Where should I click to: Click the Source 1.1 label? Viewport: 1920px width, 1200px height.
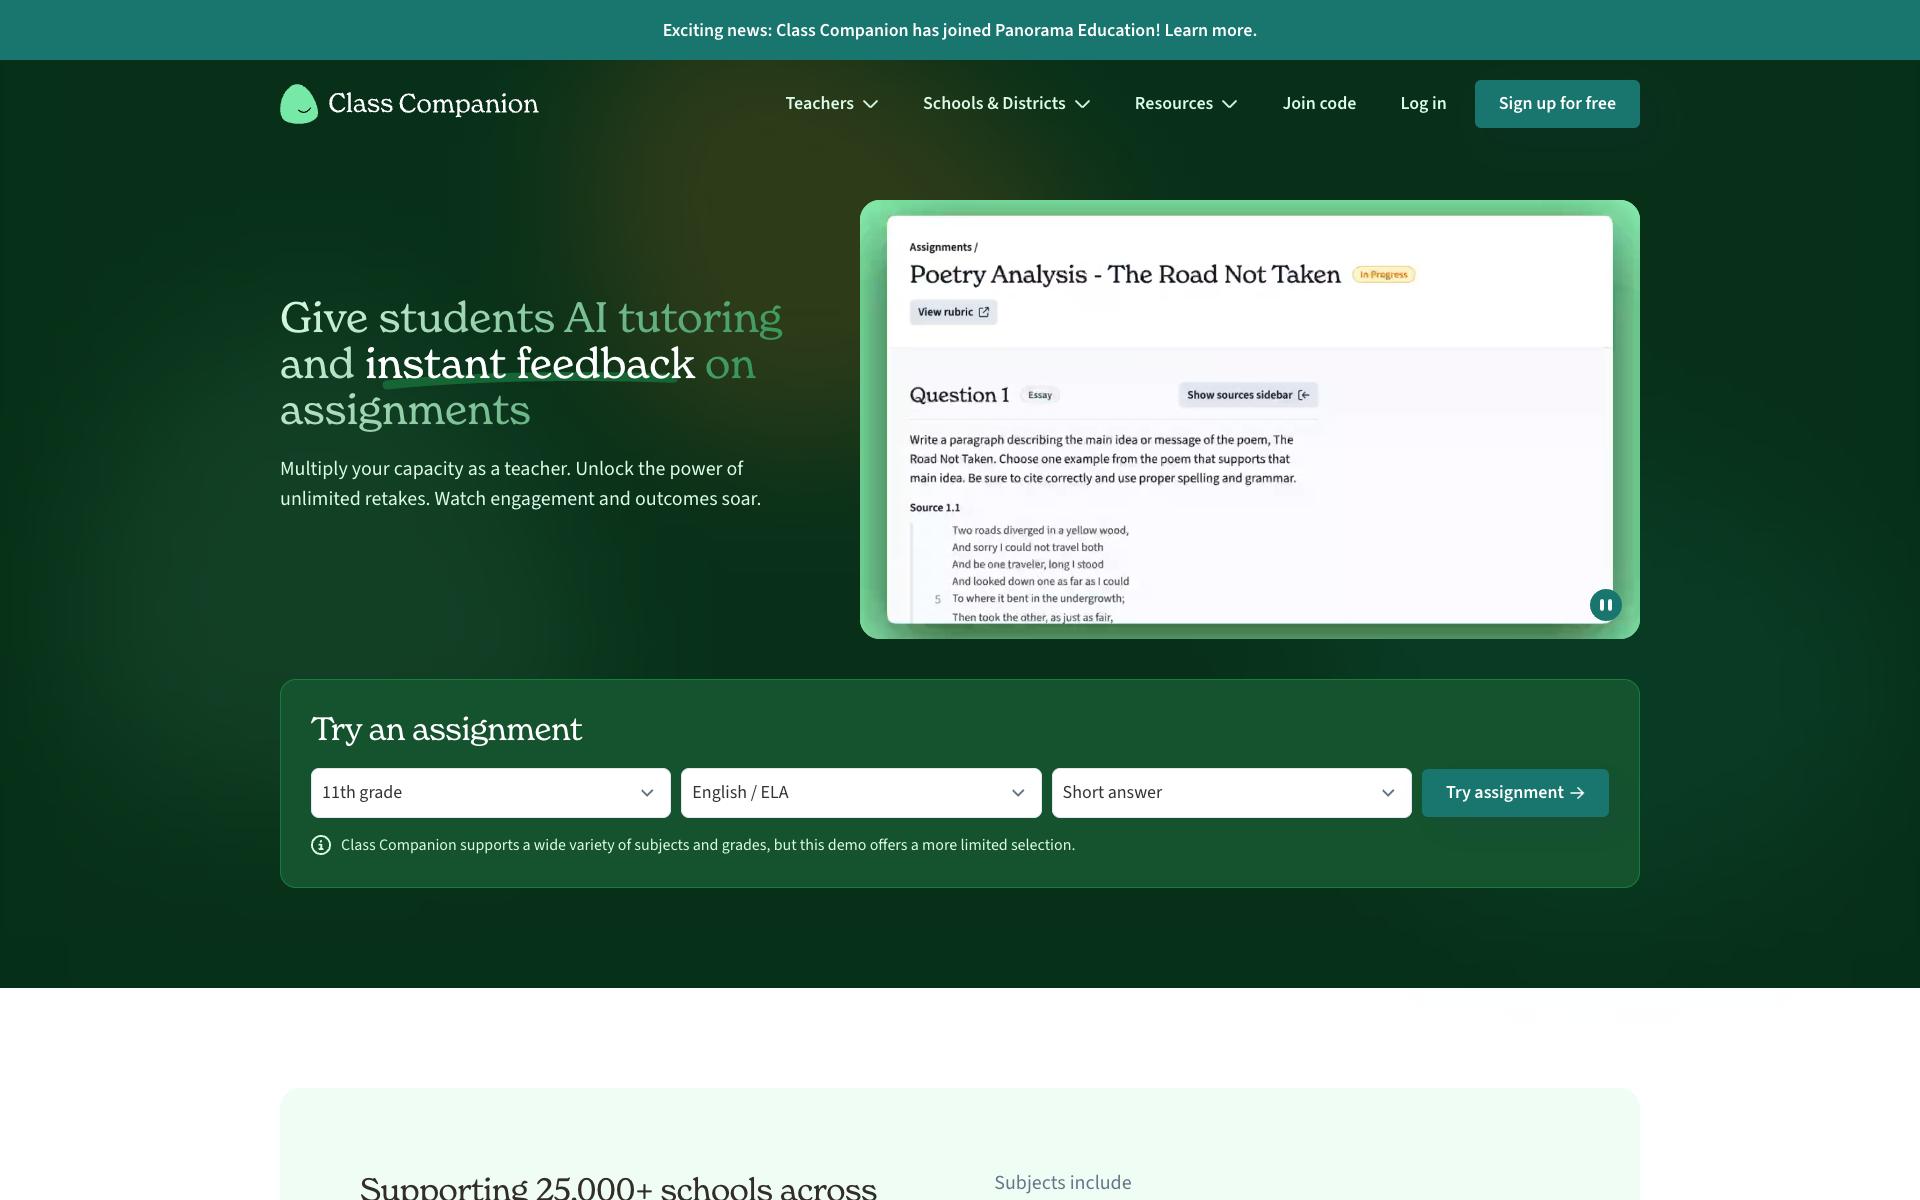click(935, 508)
